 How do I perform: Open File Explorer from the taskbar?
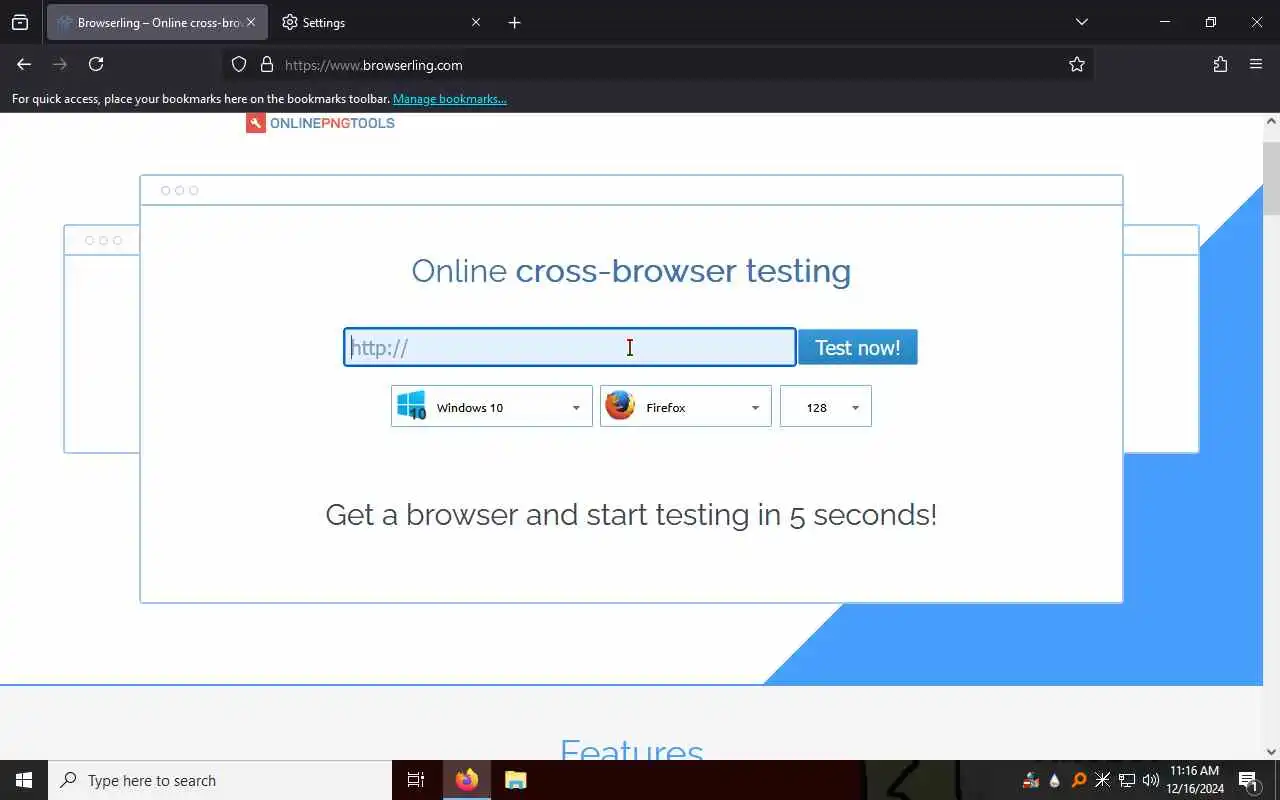click(x=515, y=780)
